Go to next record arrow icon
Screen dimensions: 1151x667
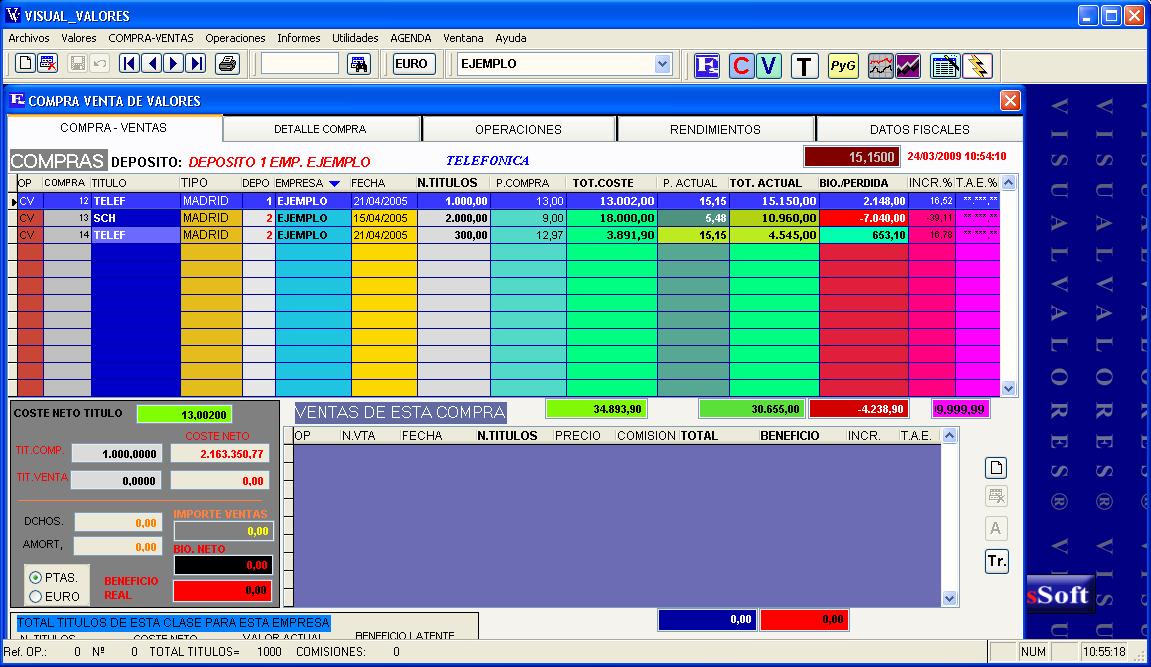(x=173, y=64)
